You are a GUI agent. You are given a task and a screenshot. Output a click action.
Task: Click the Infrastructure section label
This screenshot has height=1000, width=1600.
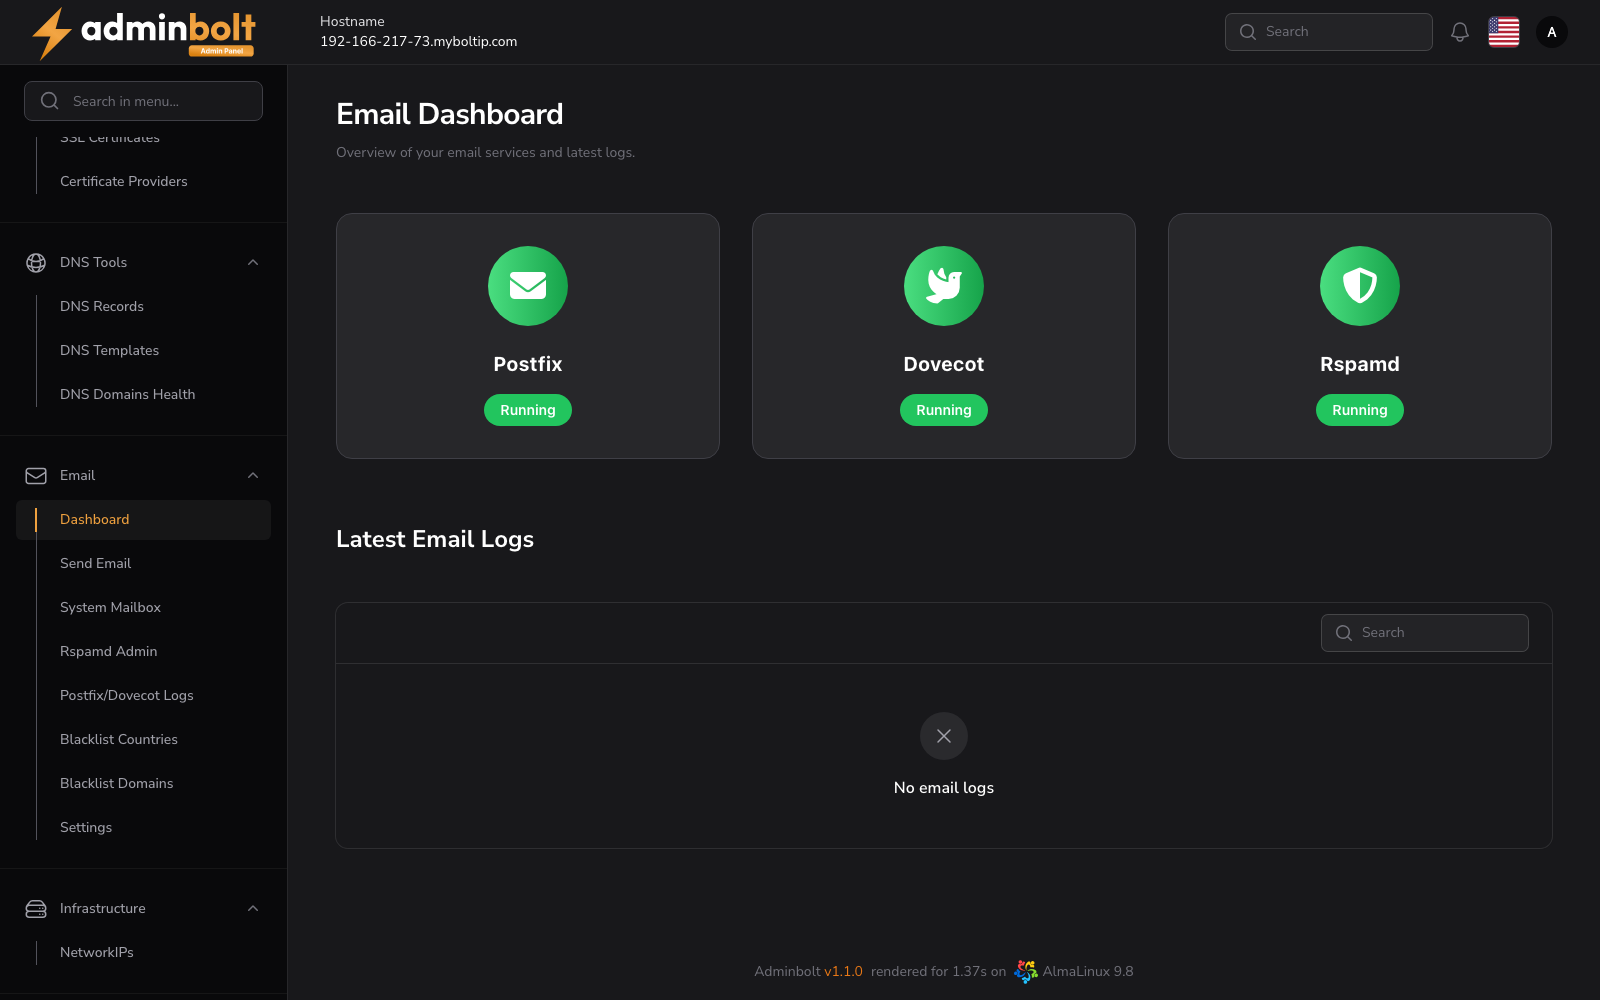[103, 908]
